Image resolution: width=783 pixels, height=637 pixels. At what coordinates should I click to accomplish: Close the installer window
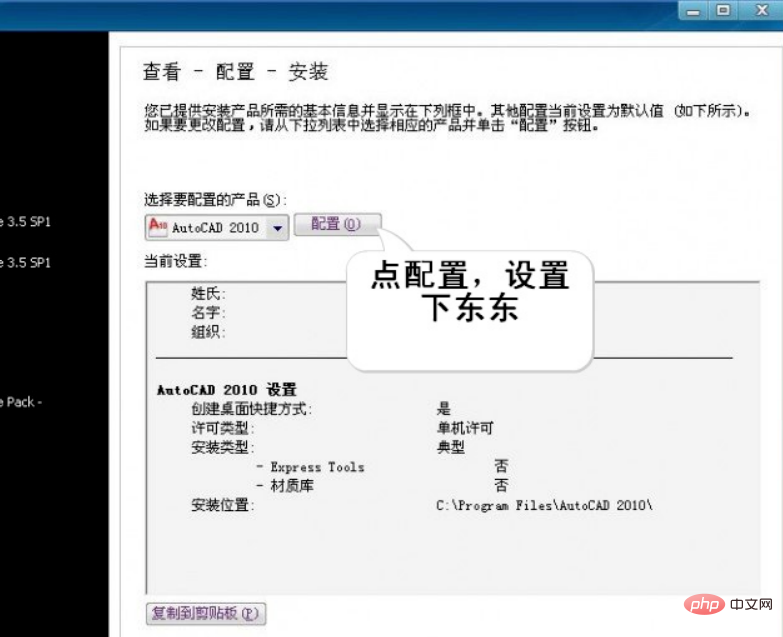click(x=761, y=10)
